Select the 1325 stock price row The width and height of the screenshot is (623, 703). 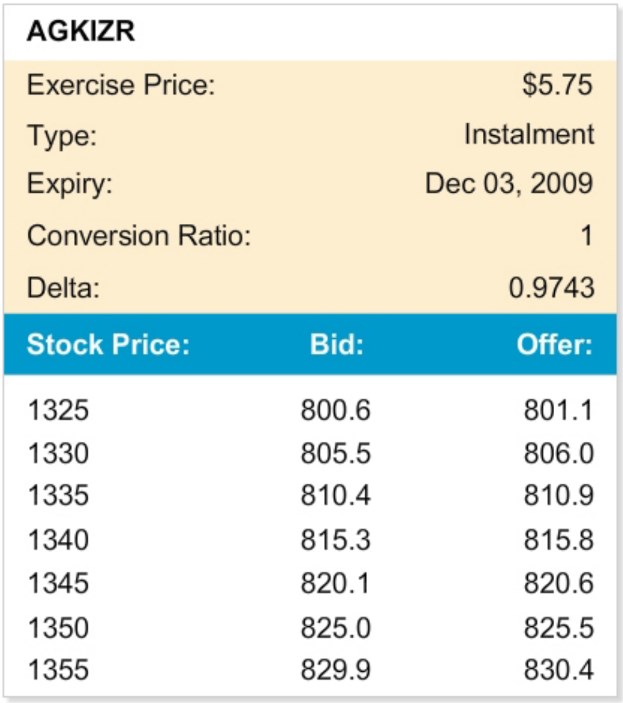(58, 410)
